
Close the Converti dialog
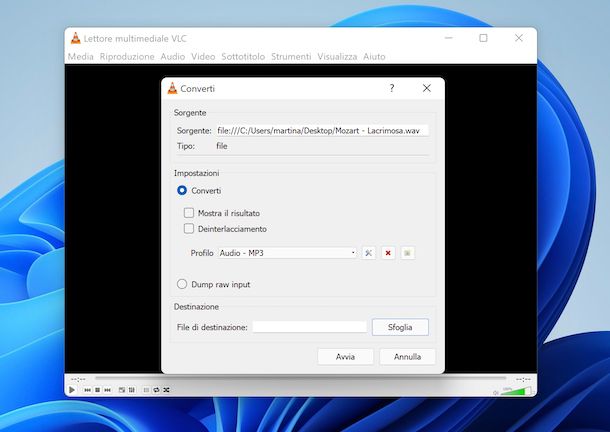pyautogui.click(x=427, y=88)
